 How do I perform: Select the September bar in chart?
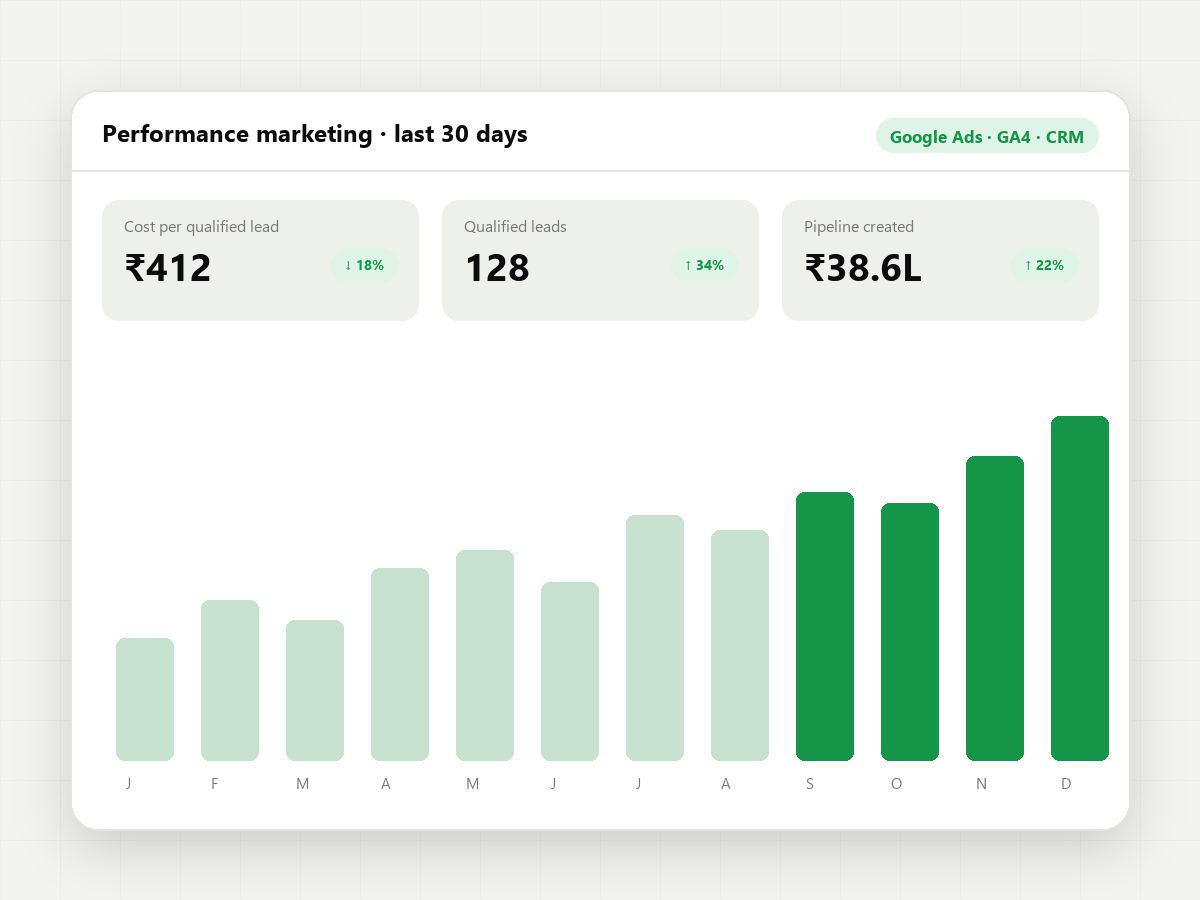pyautogui.click(x=825, y=626)
